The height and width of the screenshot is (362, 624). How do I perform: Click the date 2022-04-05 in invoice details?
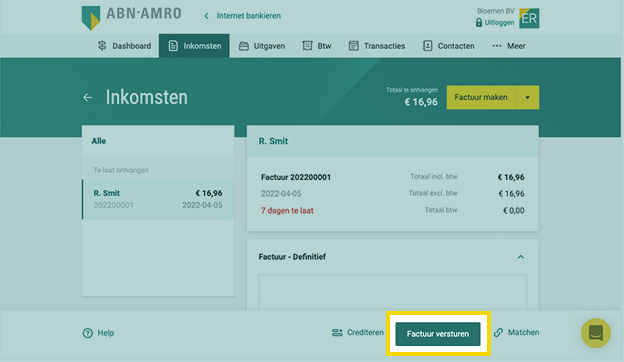281,194
